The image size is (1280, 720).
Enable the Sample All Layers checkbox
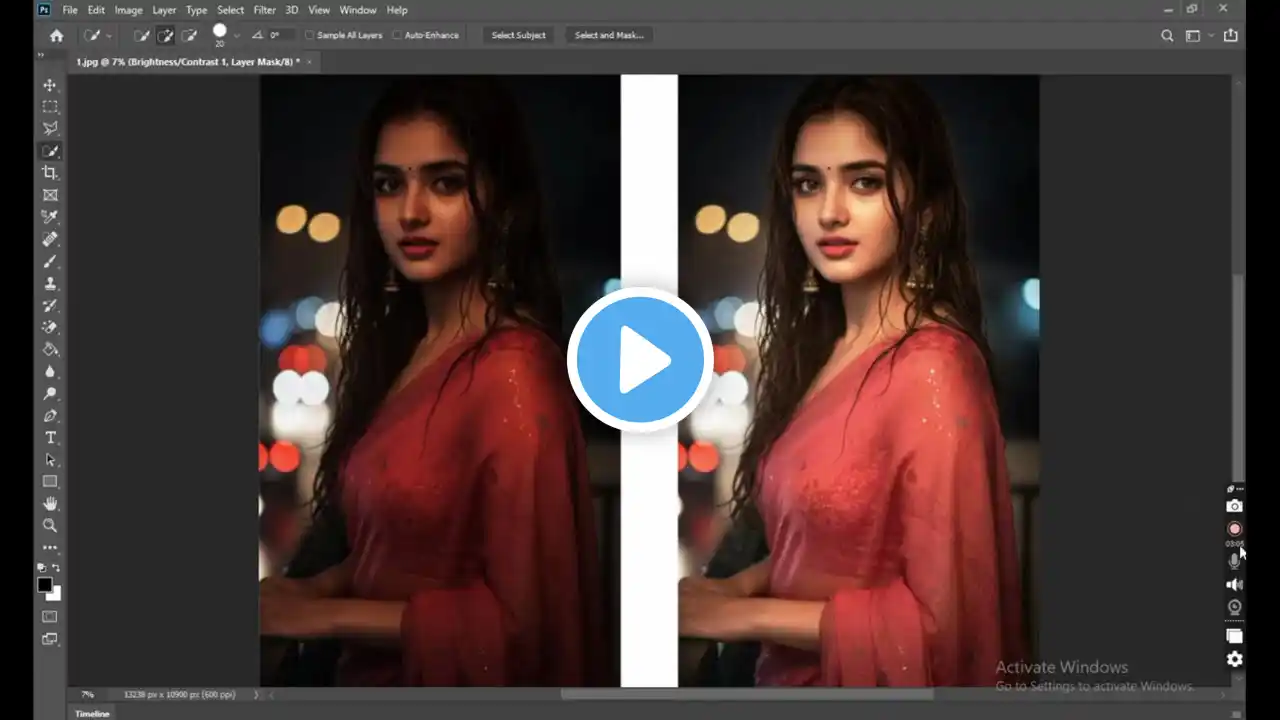click(x=309, y=35)
